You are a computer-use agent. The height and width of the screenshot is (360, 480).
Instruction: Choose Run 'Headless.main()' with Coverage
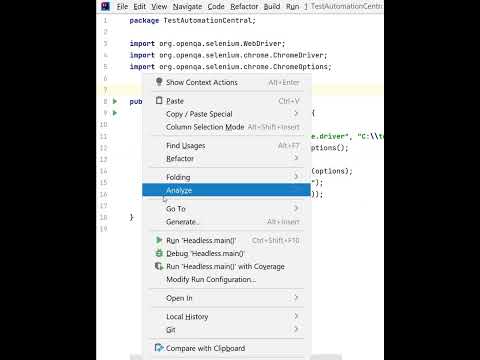click(227, 266)
